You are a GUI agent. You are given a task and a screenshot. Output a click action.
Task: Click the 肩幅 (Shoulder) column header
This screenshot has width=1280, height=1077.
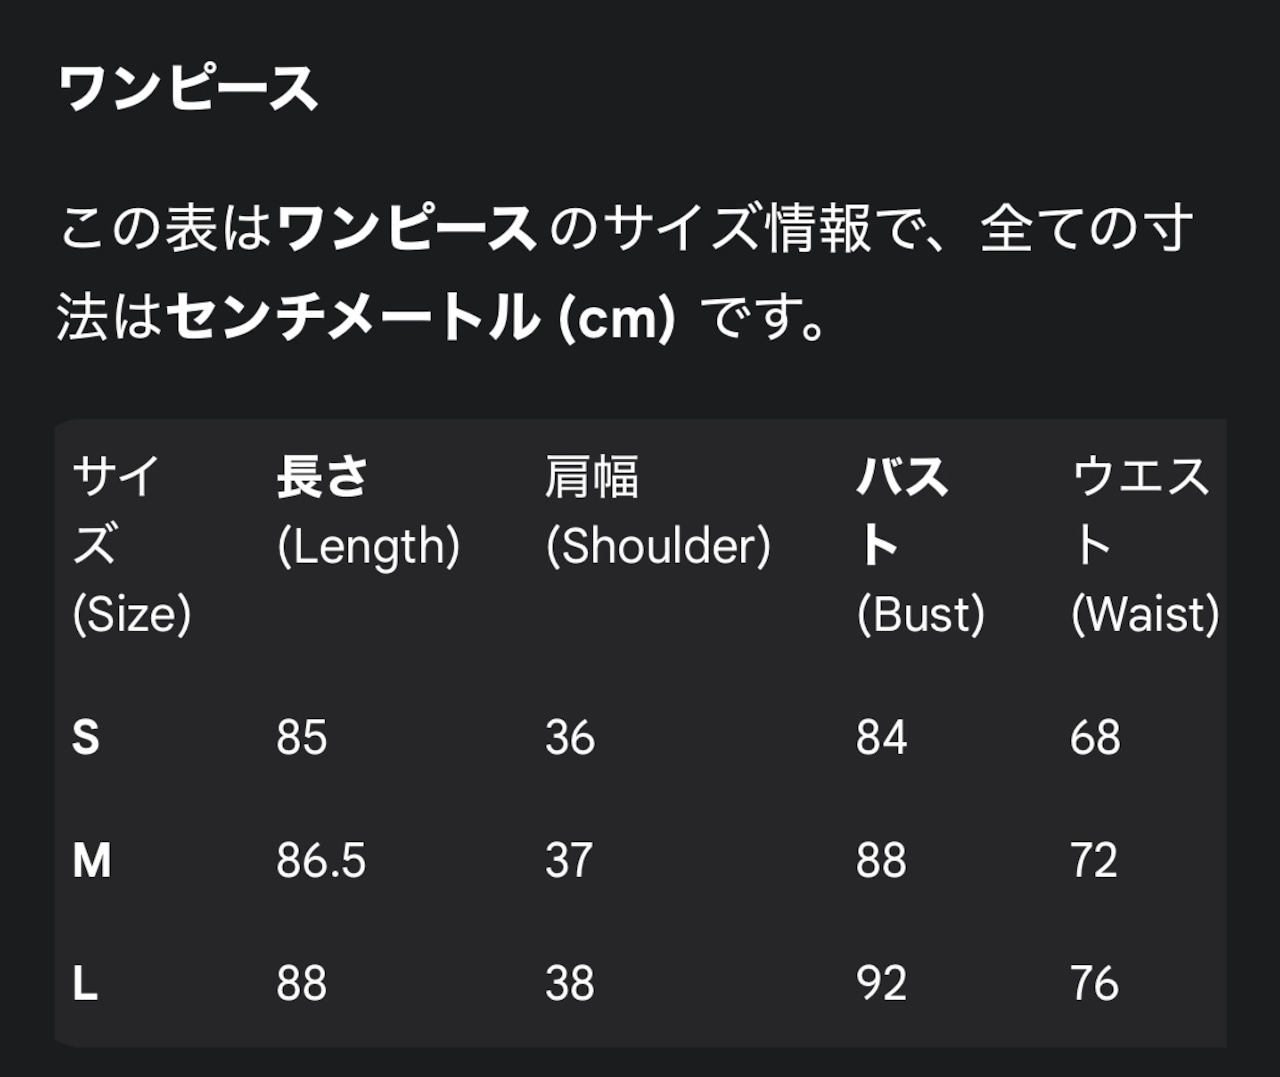tap(658, 511)
